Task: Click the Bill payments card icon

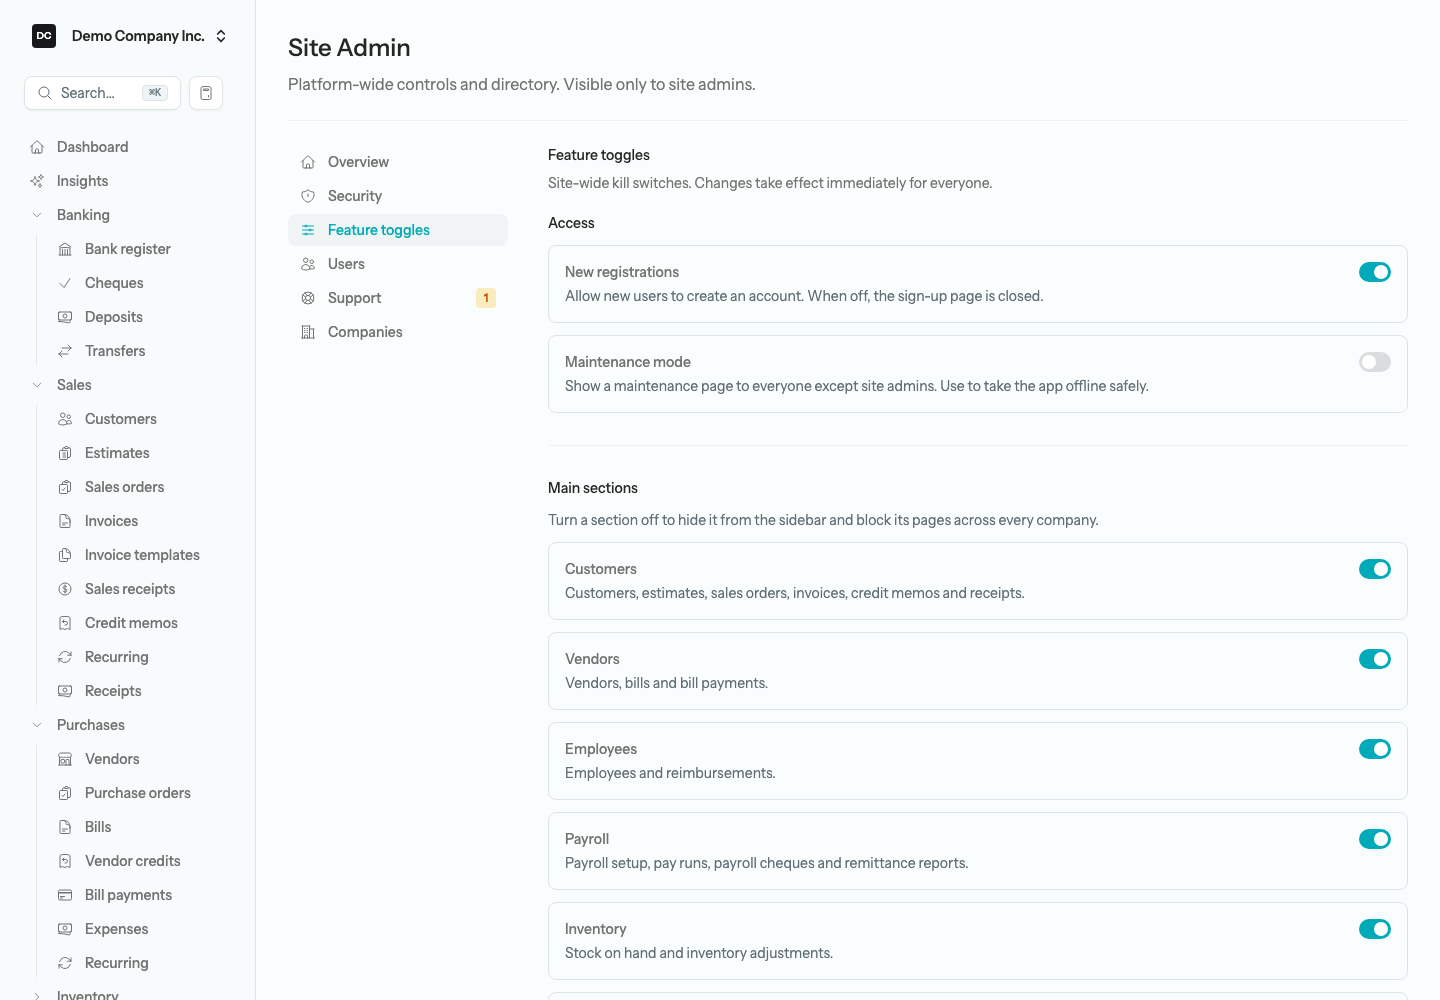Action: [x=65, y=895]
